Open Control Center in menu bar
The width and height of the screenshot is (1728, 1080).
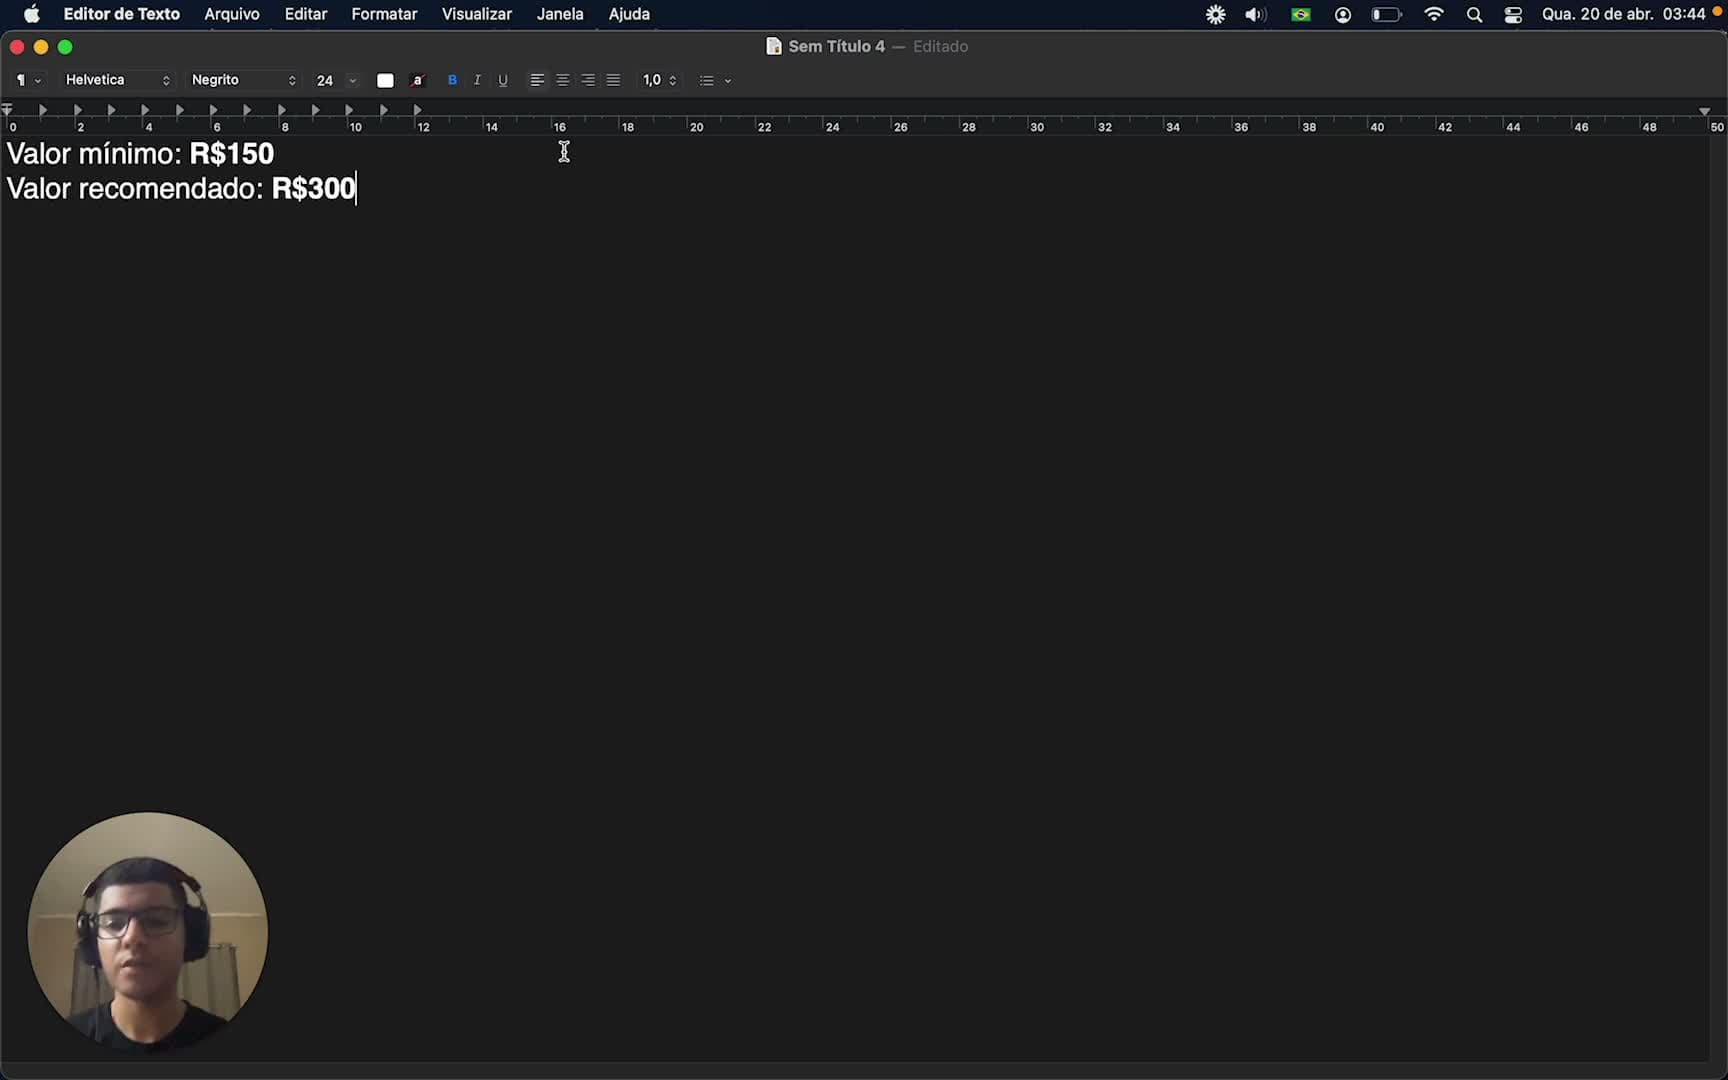click(1513, 15)
